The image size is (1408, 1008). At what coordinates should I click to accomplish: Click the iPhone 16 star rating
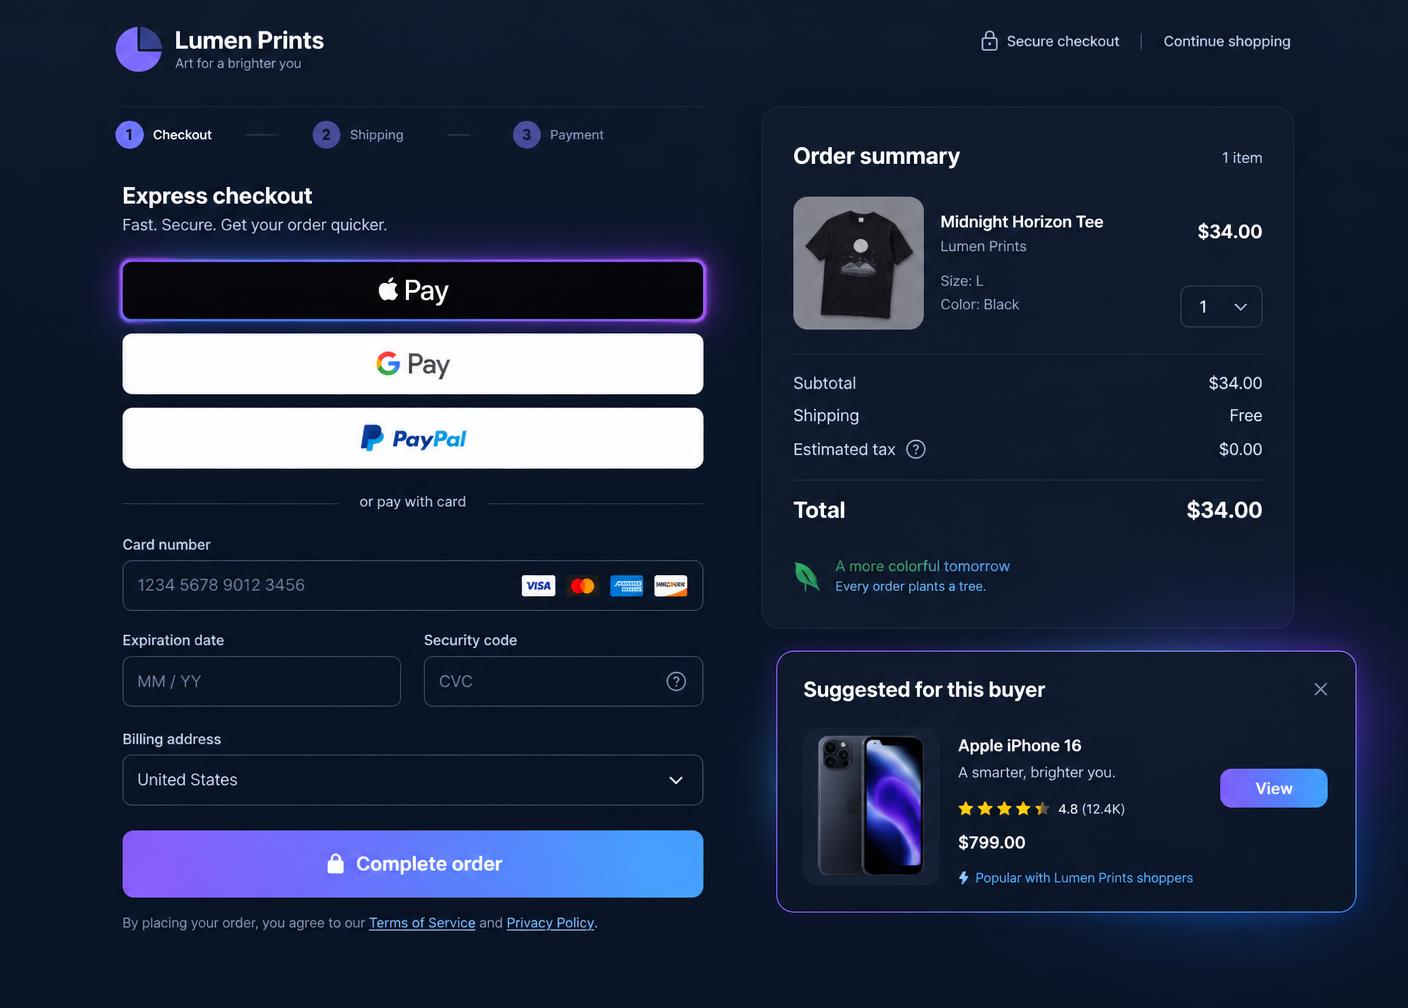click(x=1003, y=809)
